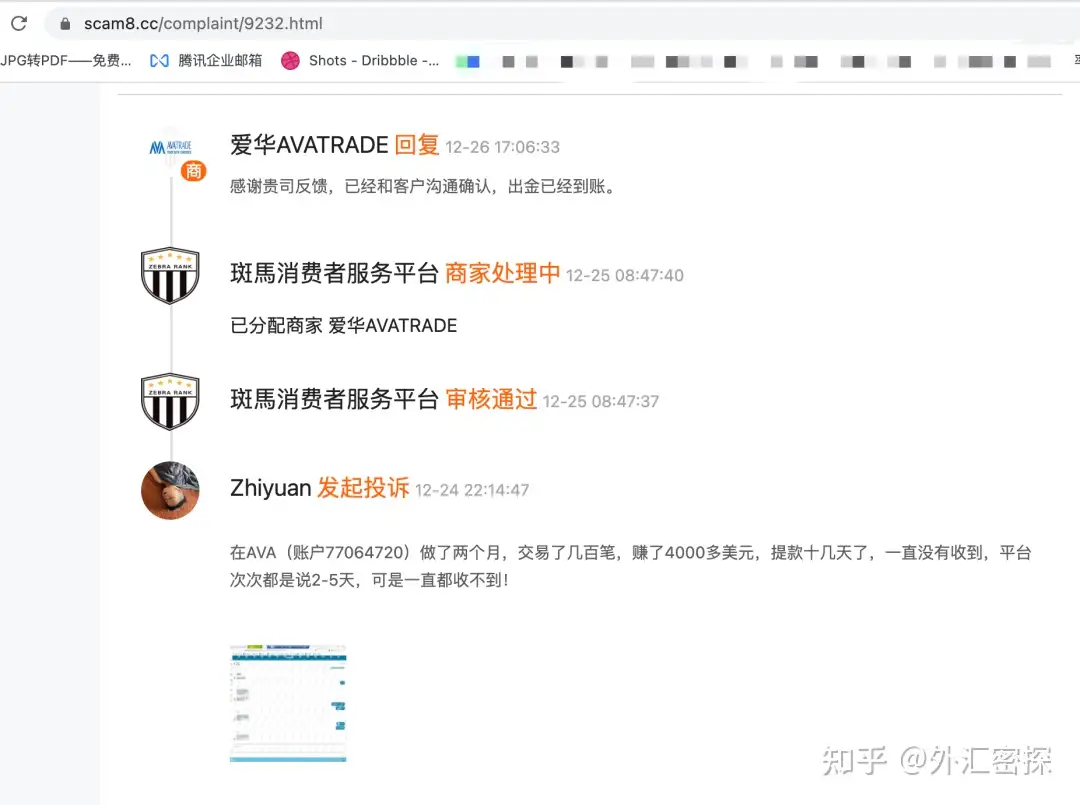Click the lock icon in address bar
The image size is (1080, 805).
65,24
